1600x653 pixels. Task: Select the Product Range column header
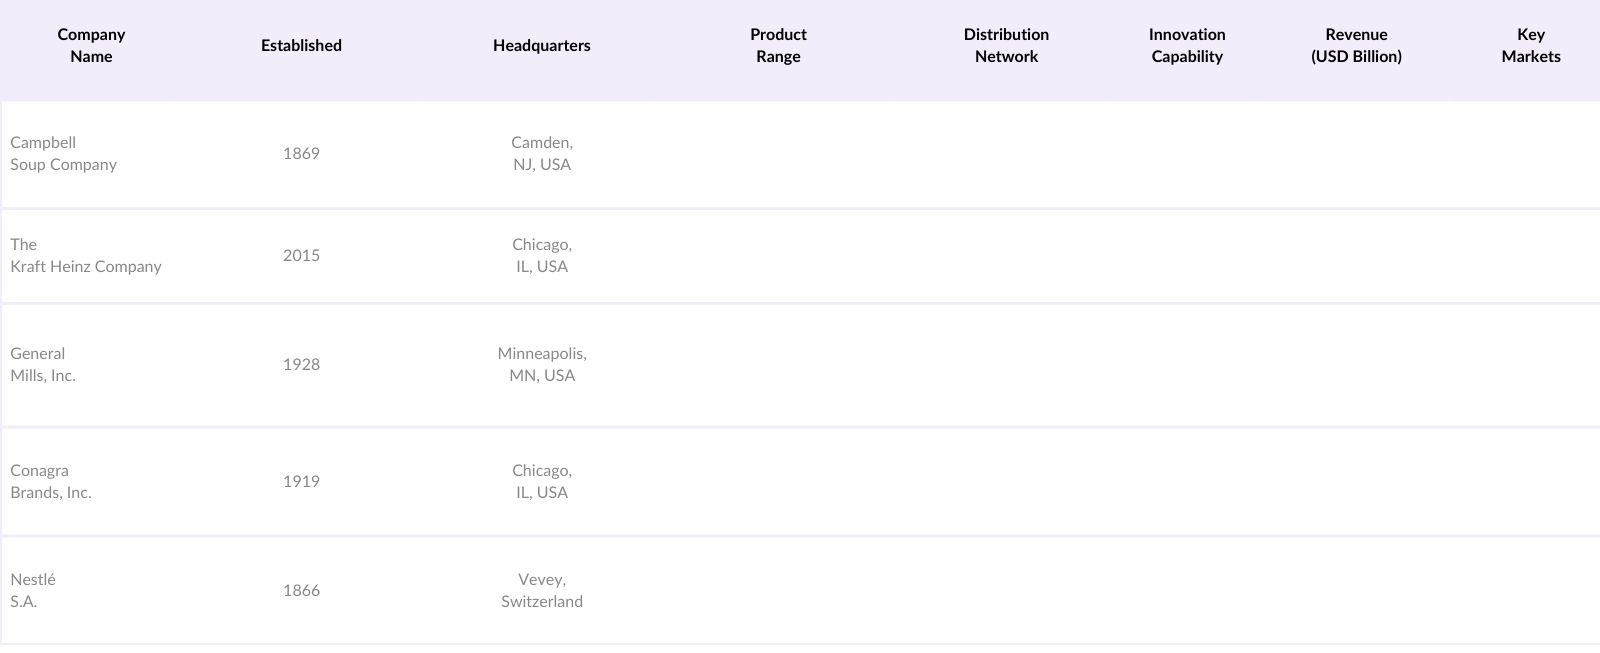pyautogui.click(x=778, y=46)
